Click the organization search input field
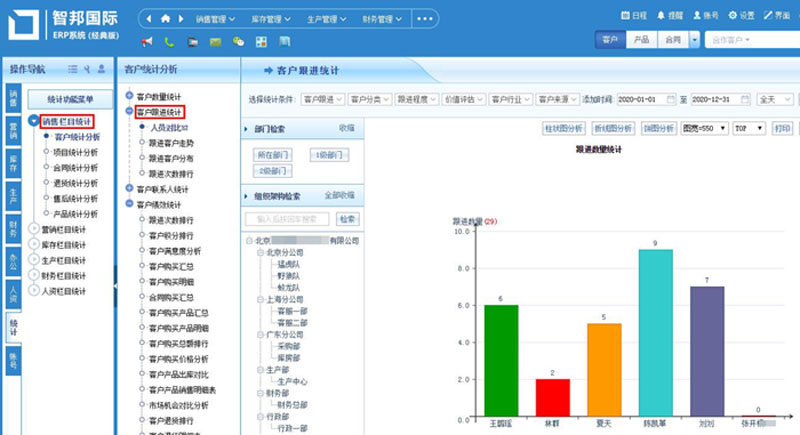The height and width of the screenshot is (435, 800). tap(288, 219)
